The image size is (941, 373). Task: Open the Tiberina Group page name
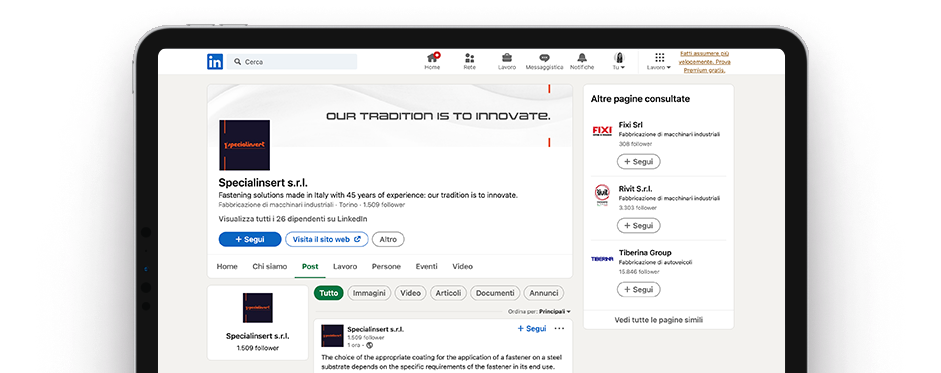(x=645, y=253)
